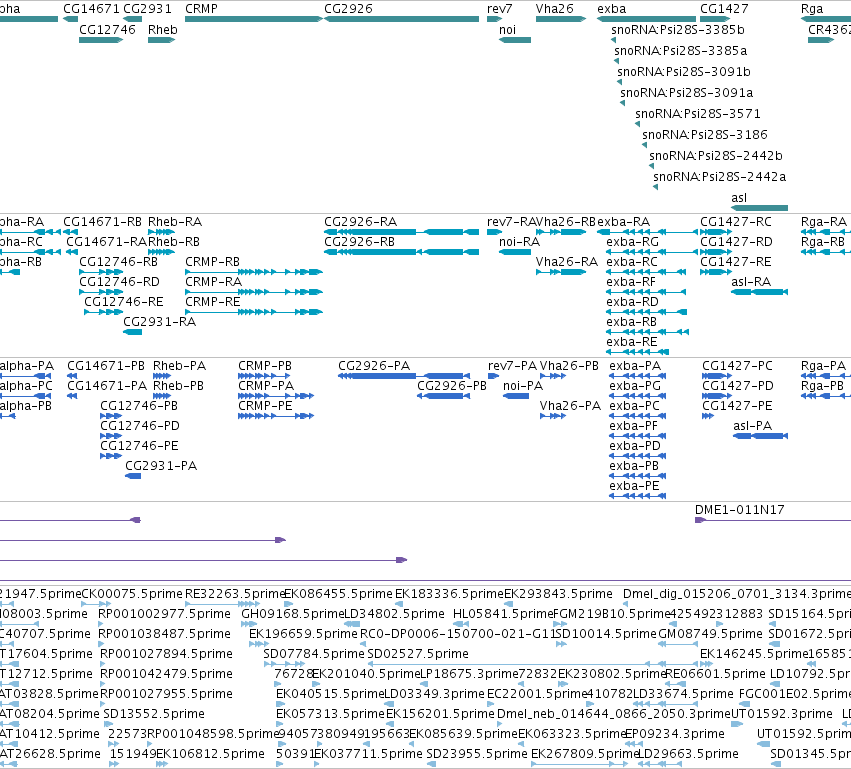The height and width of the screenshot is (769, 851).
Task: Select the CRMP-PB protein label
Action: coord(265,366)
